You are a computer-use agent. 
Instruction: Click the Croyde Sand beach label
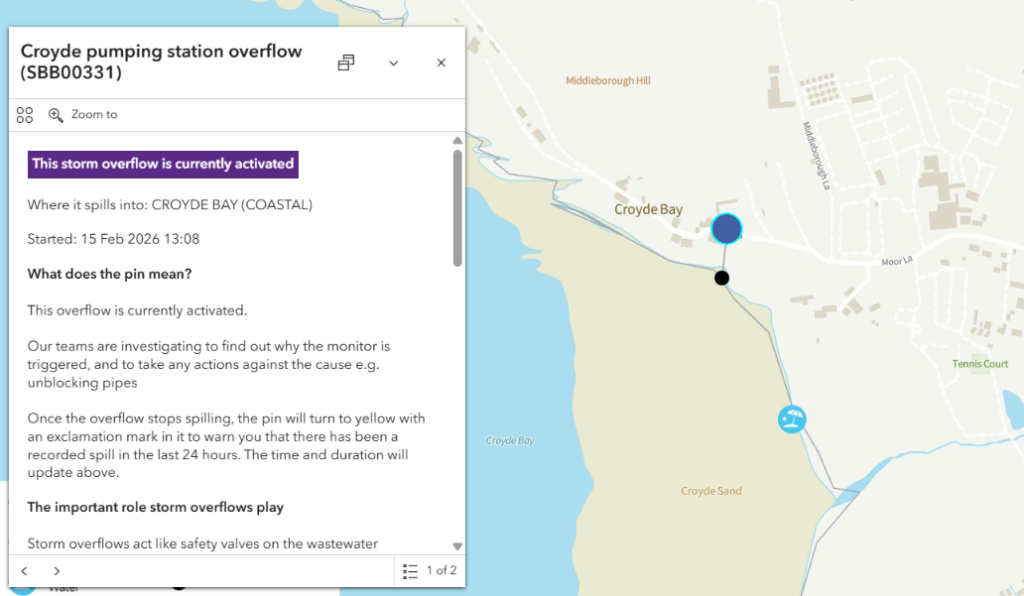pyautogui.click(x=710, y=491)
